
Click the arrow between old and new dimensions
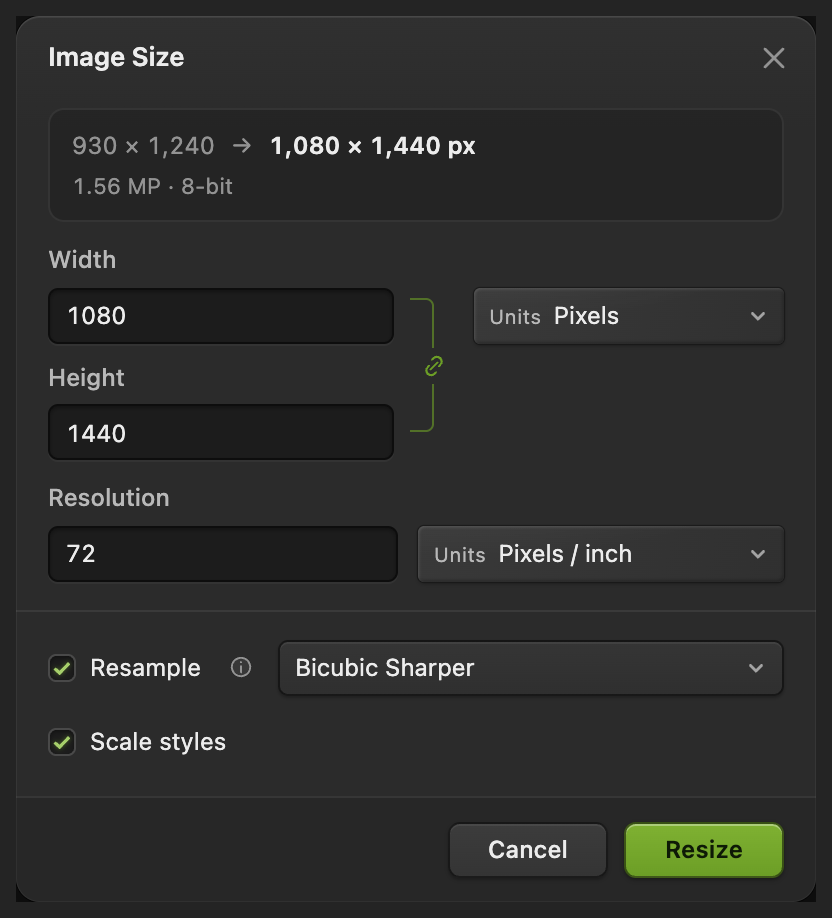click(242, 146)
